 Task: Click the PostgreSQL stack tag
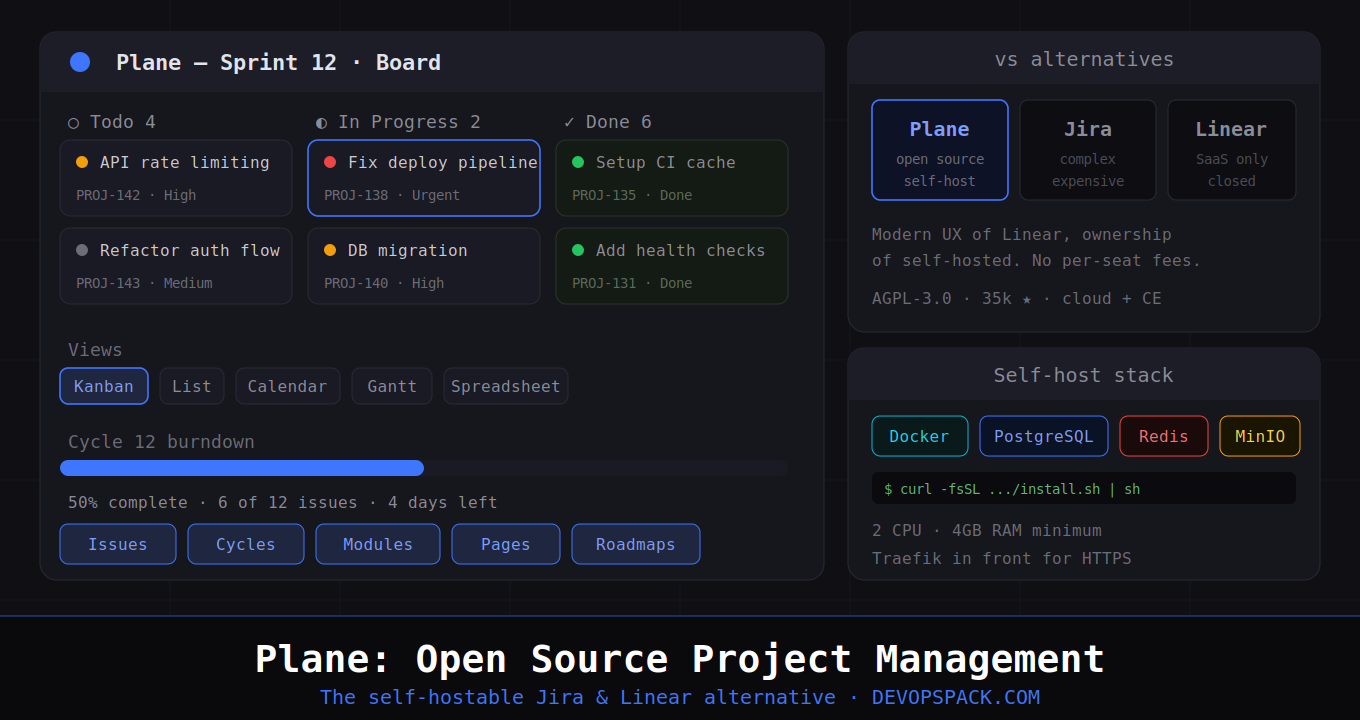[x=1044, y=436]
